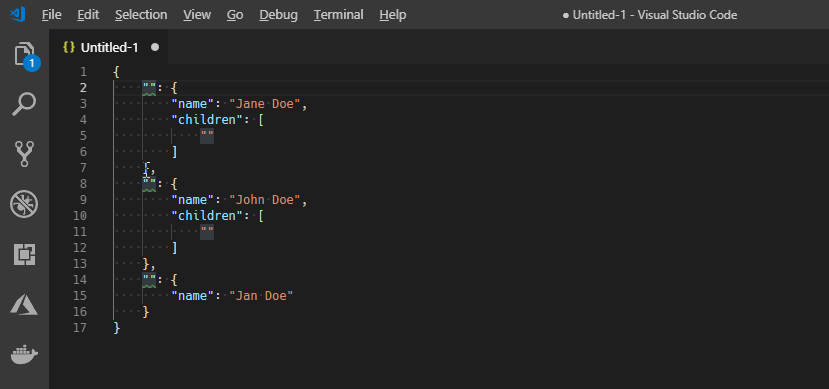Open the Extensions view icon
The image size is (829, 389).
coord(24,254)
